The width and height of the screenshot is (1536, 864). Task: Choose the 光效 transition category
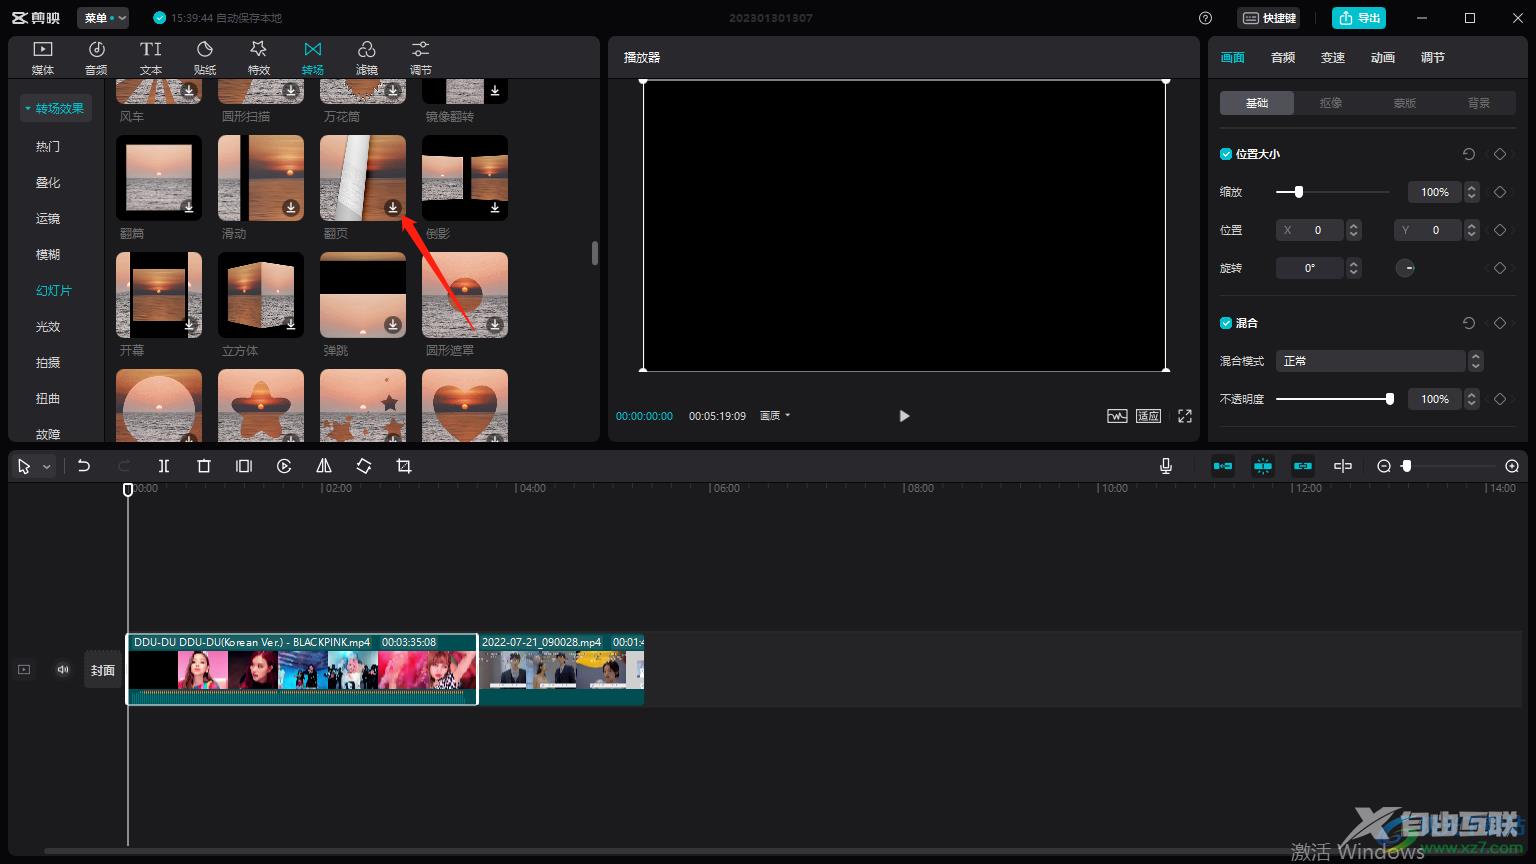point(48,326)
